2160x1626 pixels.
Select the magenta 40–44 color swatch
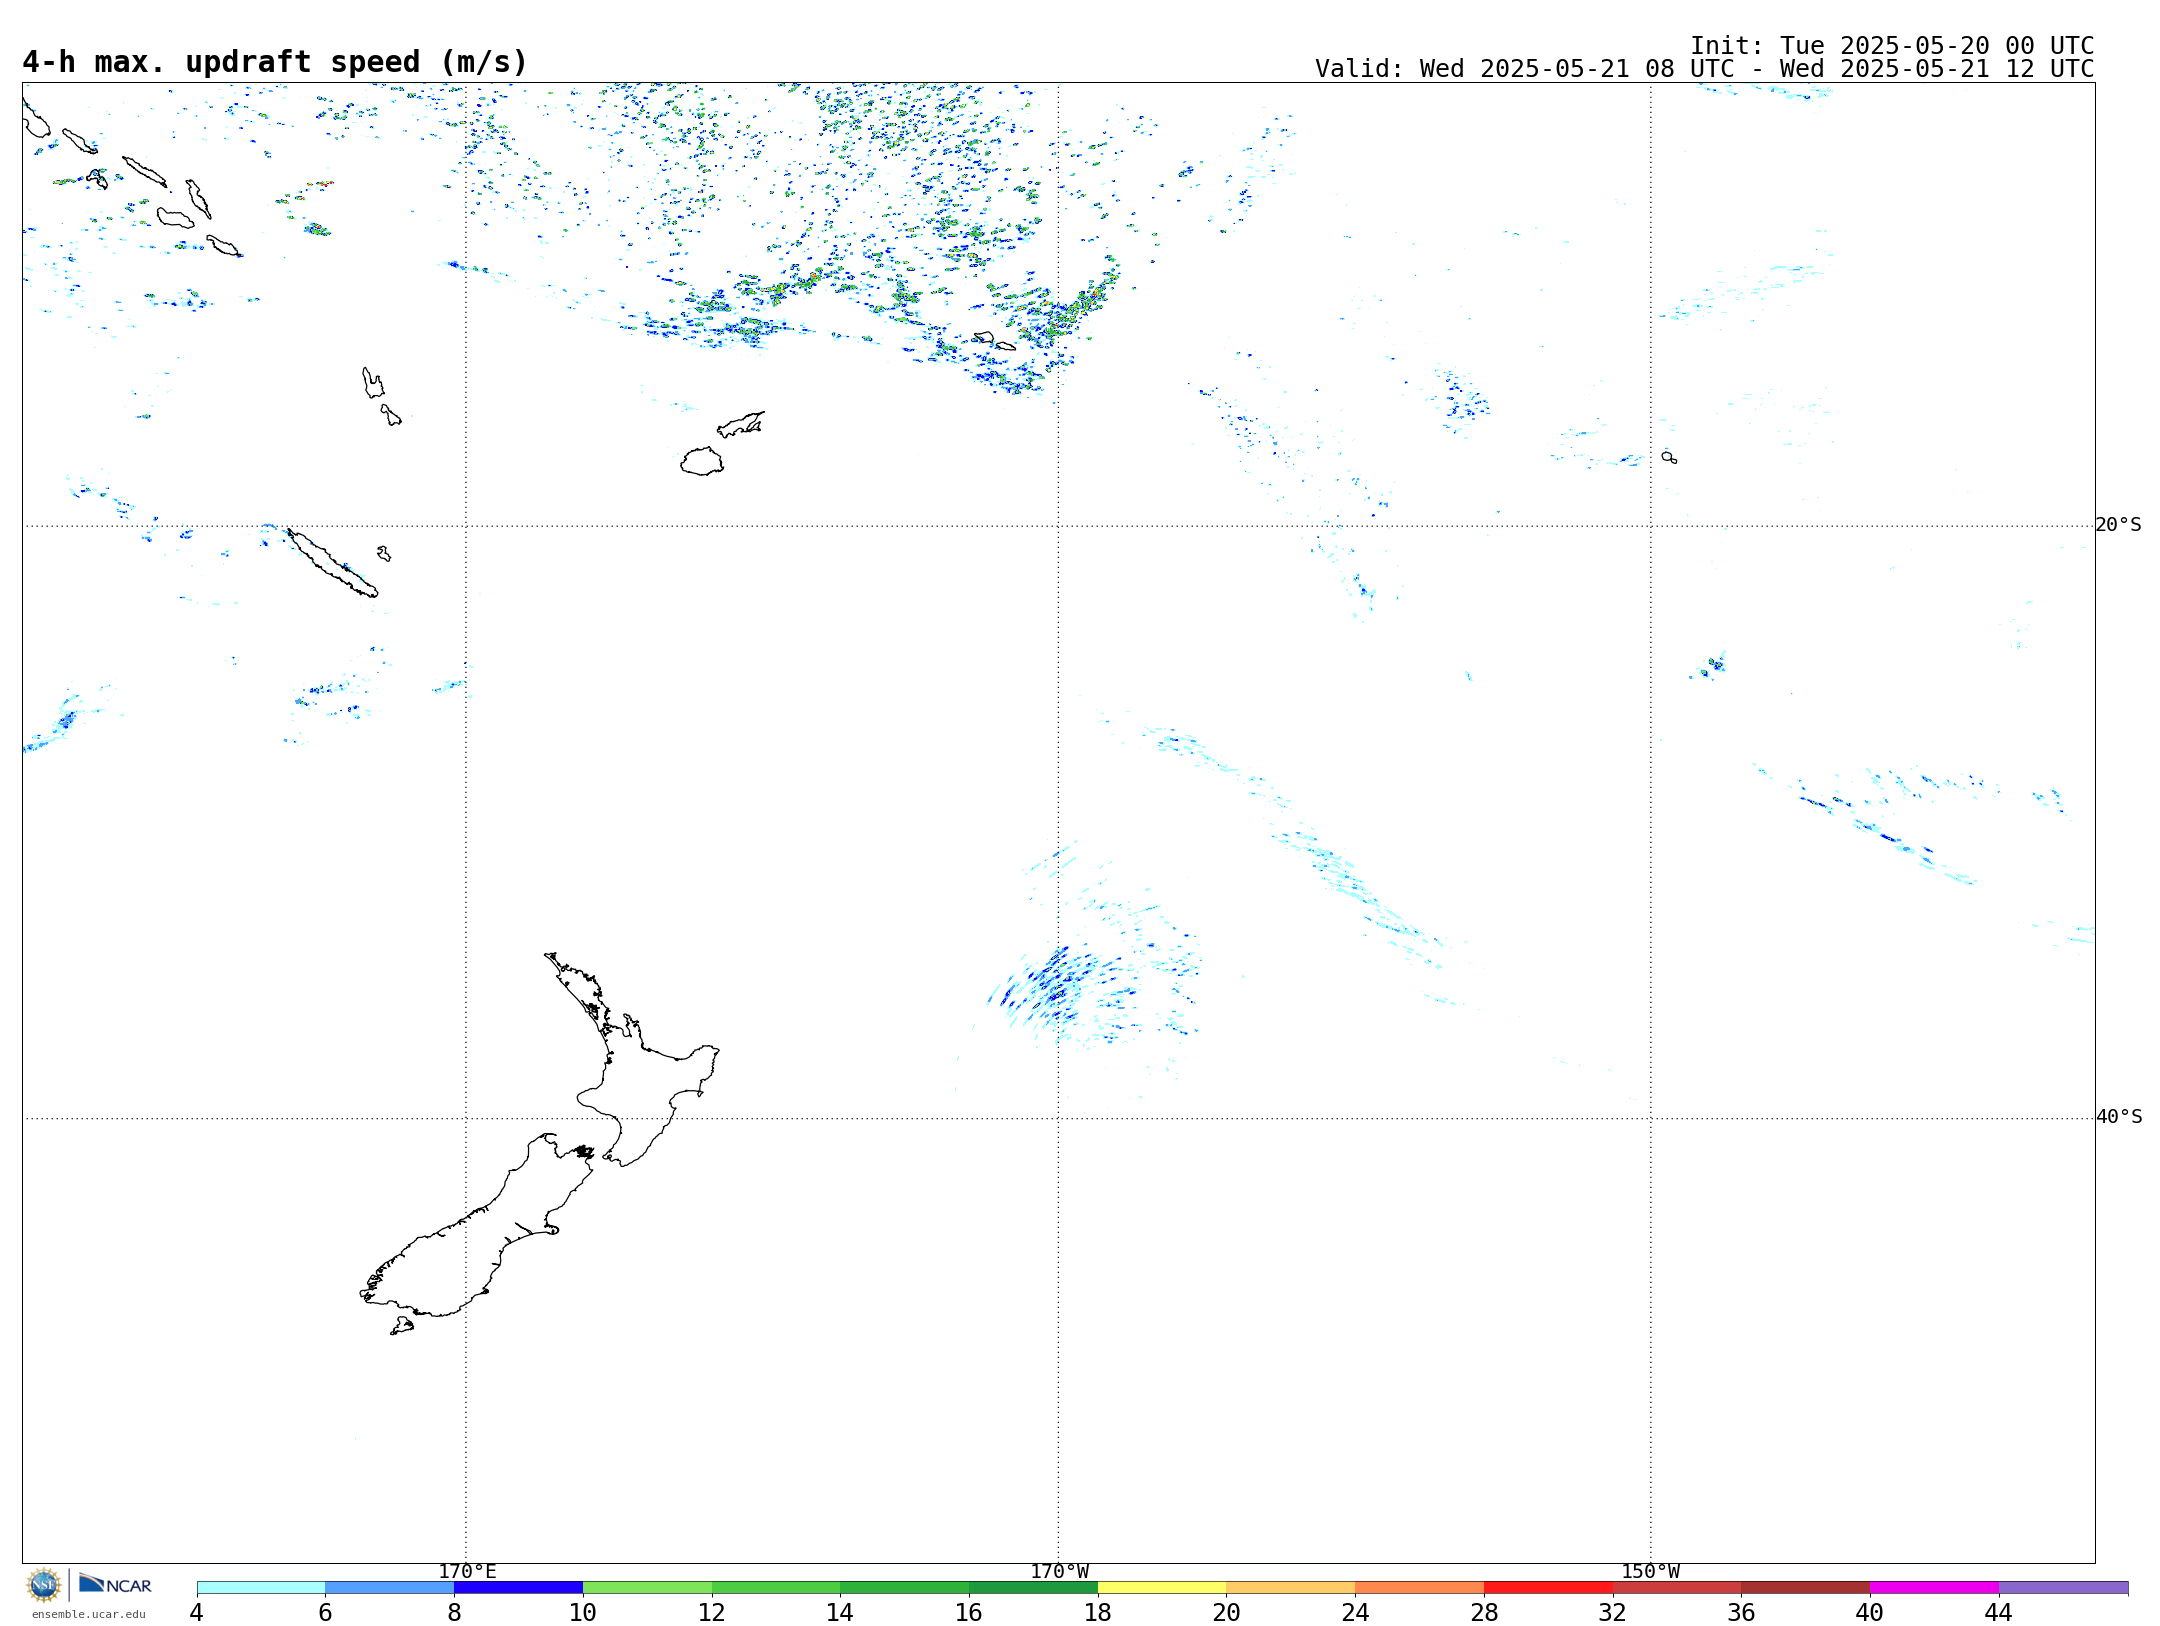pos(1934,1587)
